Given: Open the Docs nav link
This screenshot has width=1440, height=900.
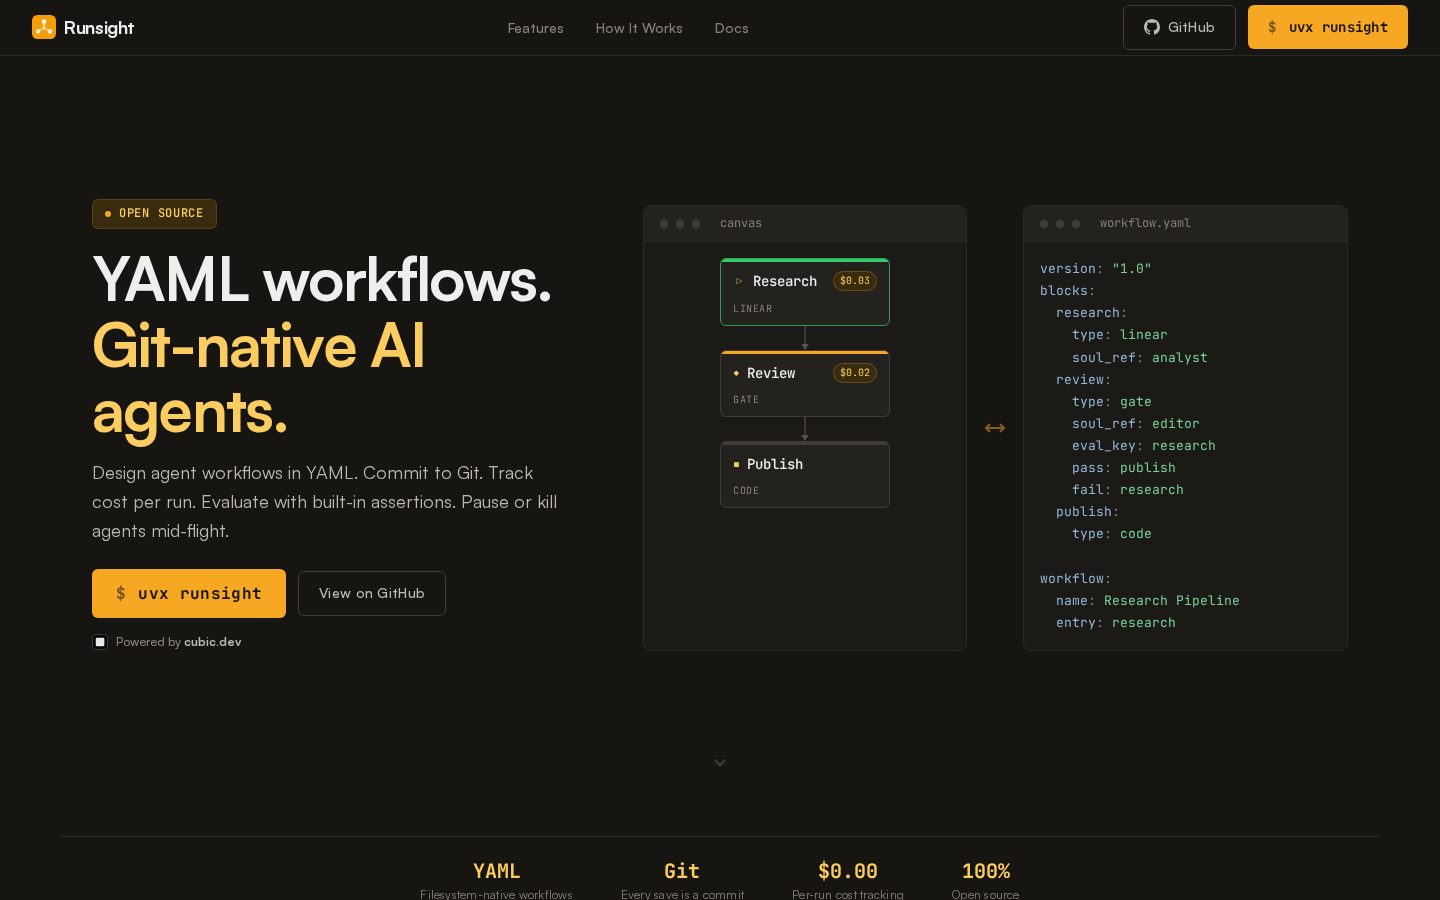Looking at the screenshot, I should pos(731,28).
